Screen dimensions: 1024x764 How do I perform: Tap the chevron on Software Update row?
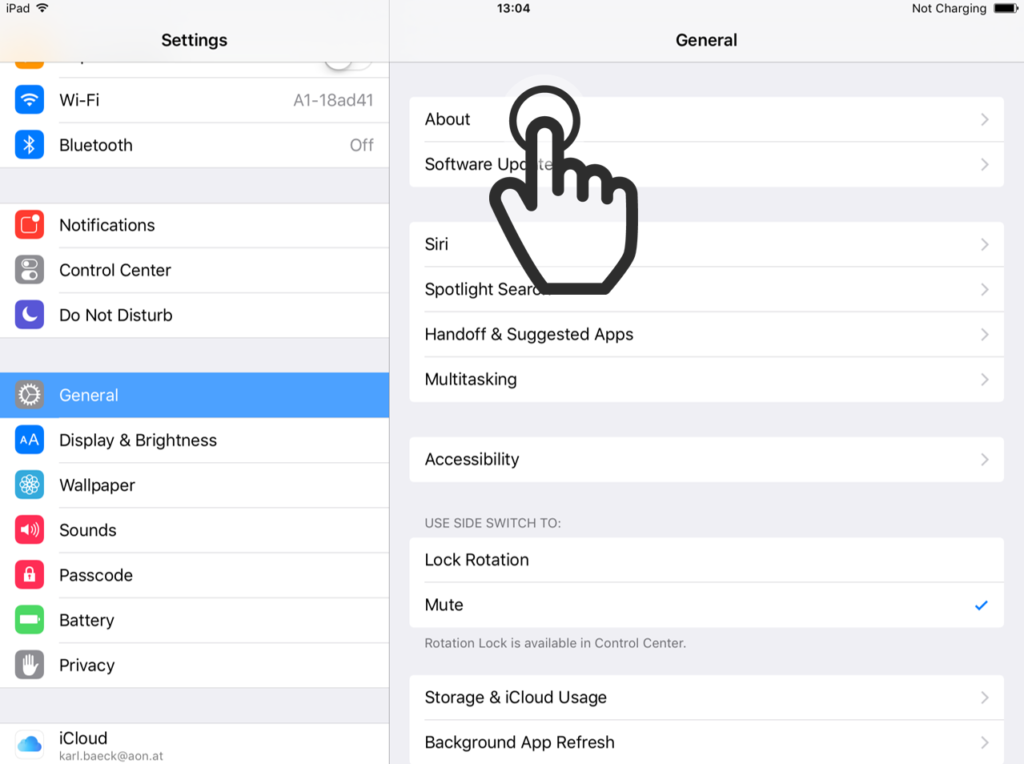pos(985,165)
